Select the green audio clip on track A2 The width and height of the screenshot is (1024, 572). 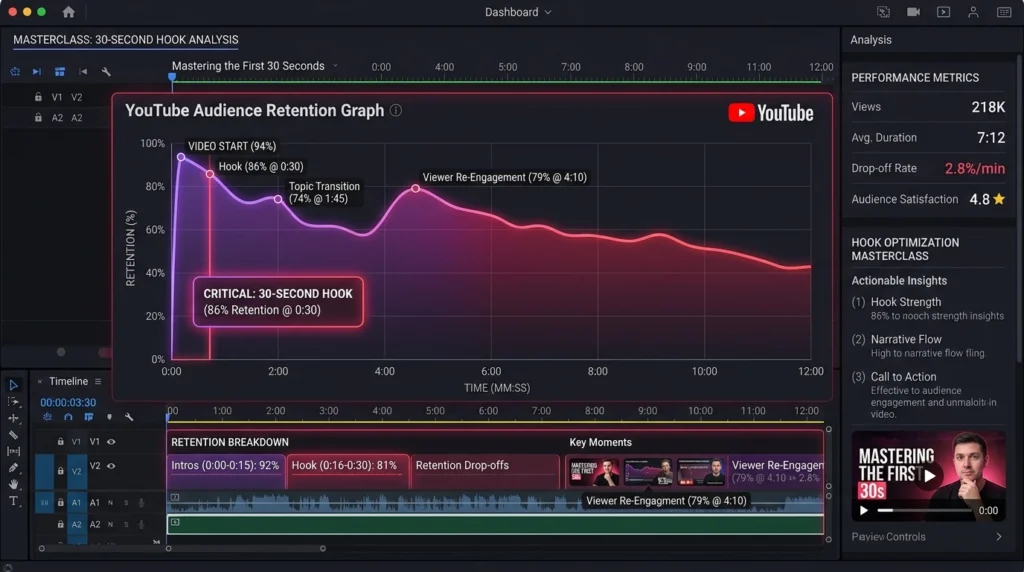tap(495, 524)
